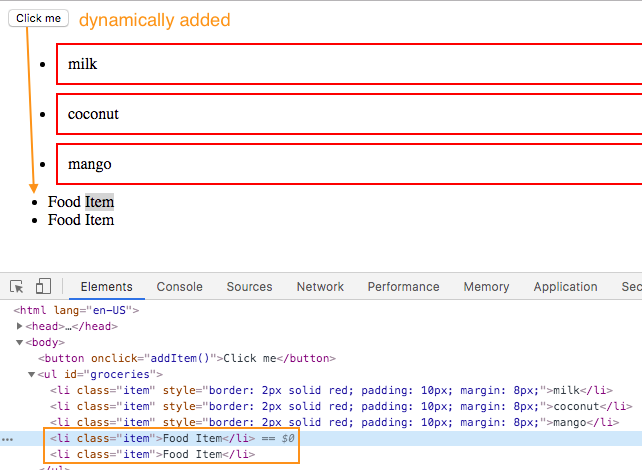Collapse the body element
Image resolution: width=642 pixels, height=470 pixels.
19,342
